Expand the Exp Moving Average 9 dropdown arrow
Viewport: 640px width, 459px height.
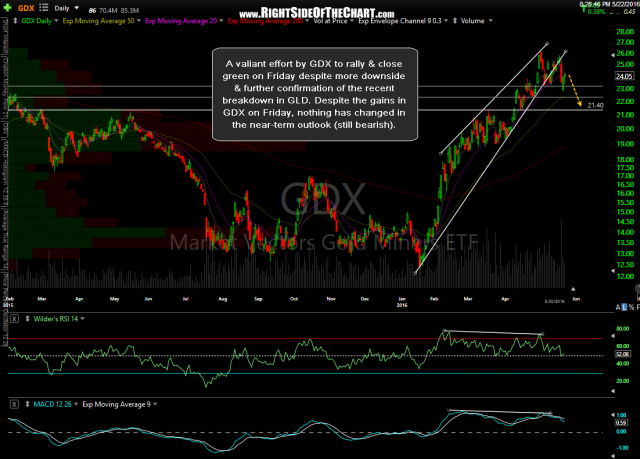pyautogui.click(x=155, y=404)
